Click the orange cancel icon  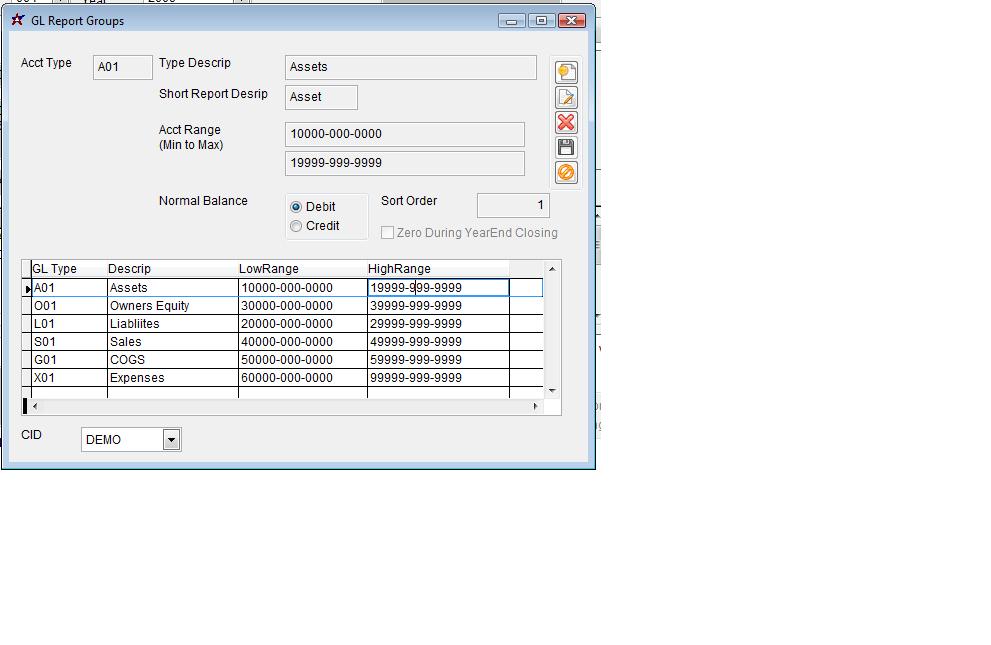566,172
